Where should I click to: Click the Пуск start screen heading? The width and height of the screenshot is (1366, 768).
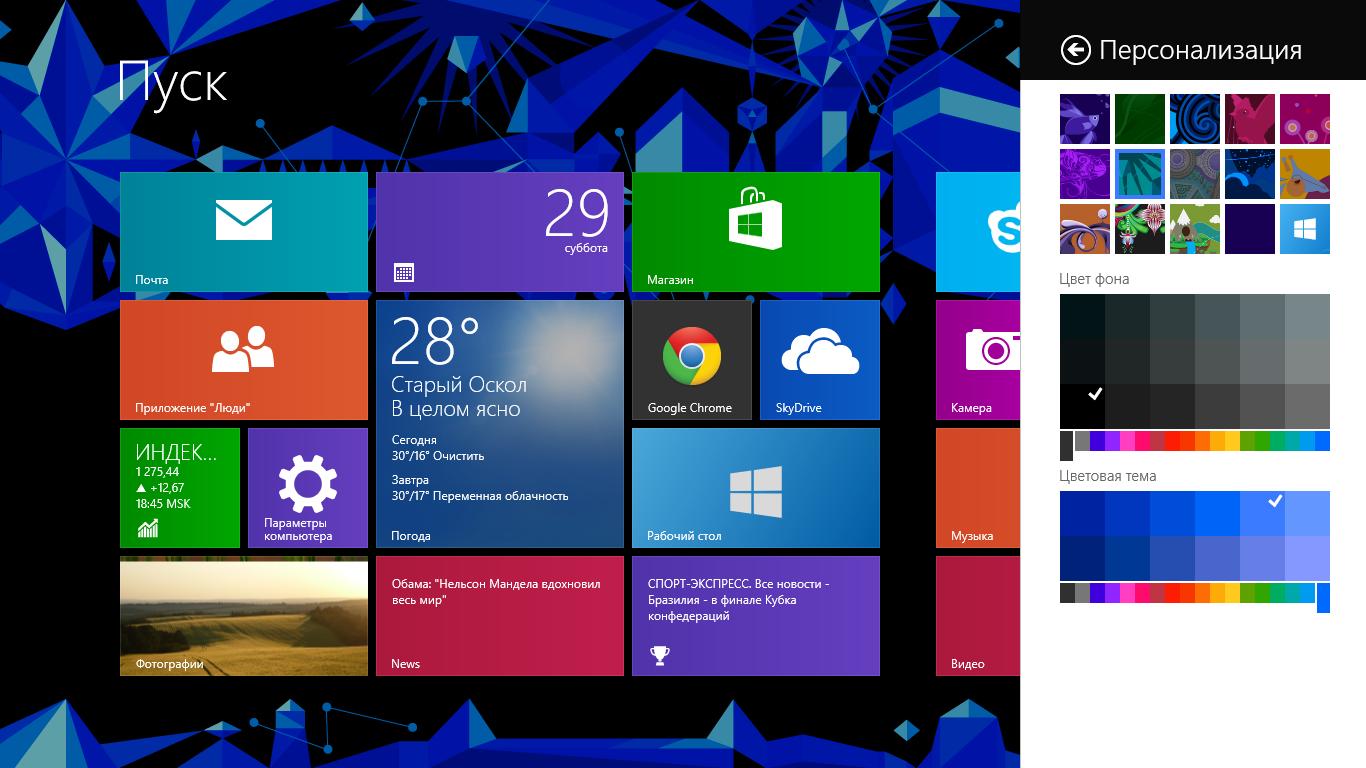pyautogui.click(x=172, y=82)
